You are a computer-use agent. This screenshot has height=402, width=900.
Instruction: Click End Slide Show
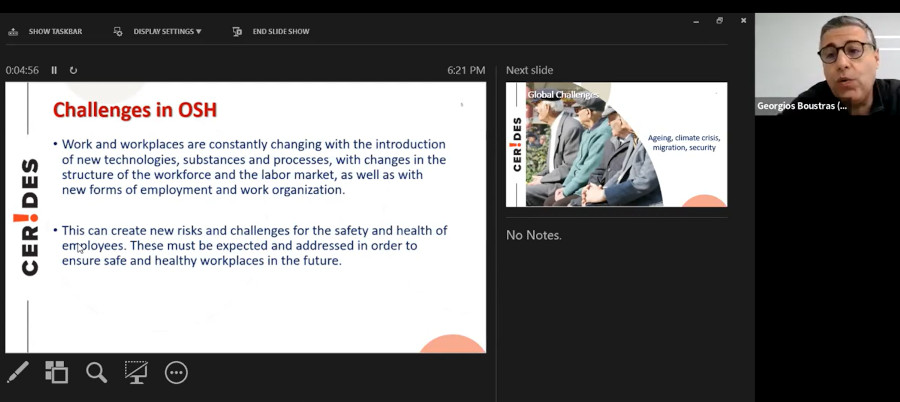coord(280,31)
